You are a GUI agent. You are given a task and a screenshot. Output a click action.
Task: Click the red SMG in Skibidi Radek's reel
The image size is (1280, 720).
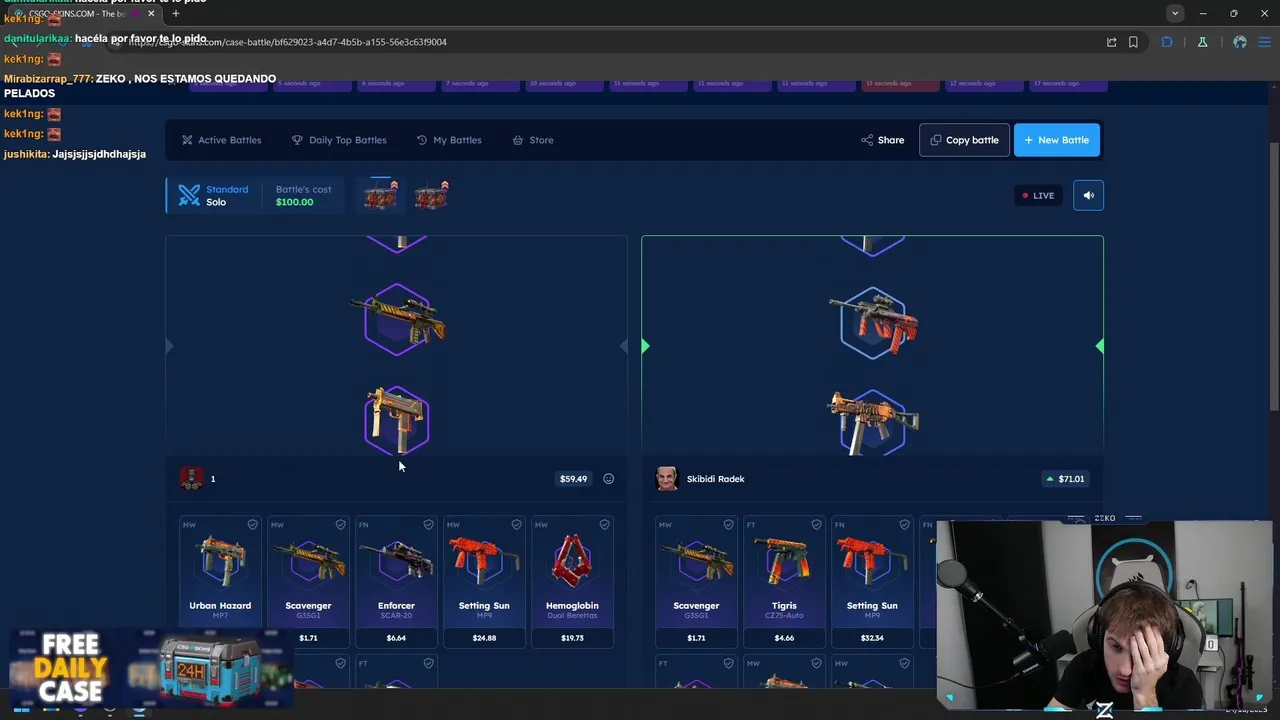coord(873,322)
